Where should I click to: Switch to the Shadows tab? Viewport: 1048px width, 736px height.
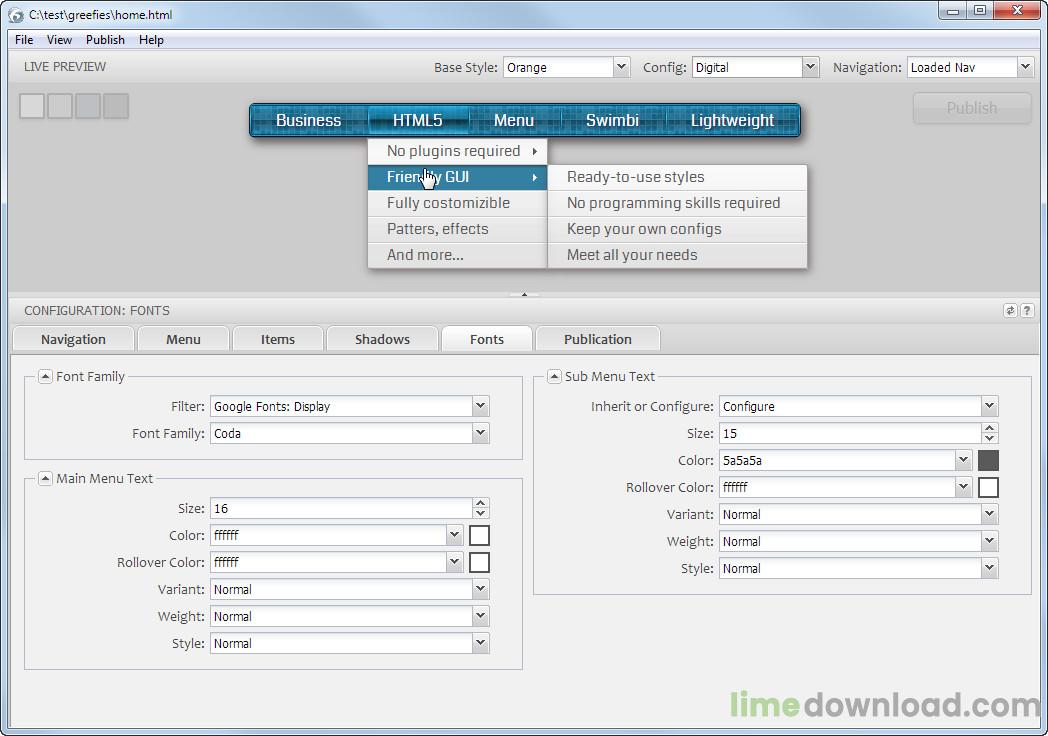[x=382, y=339]
